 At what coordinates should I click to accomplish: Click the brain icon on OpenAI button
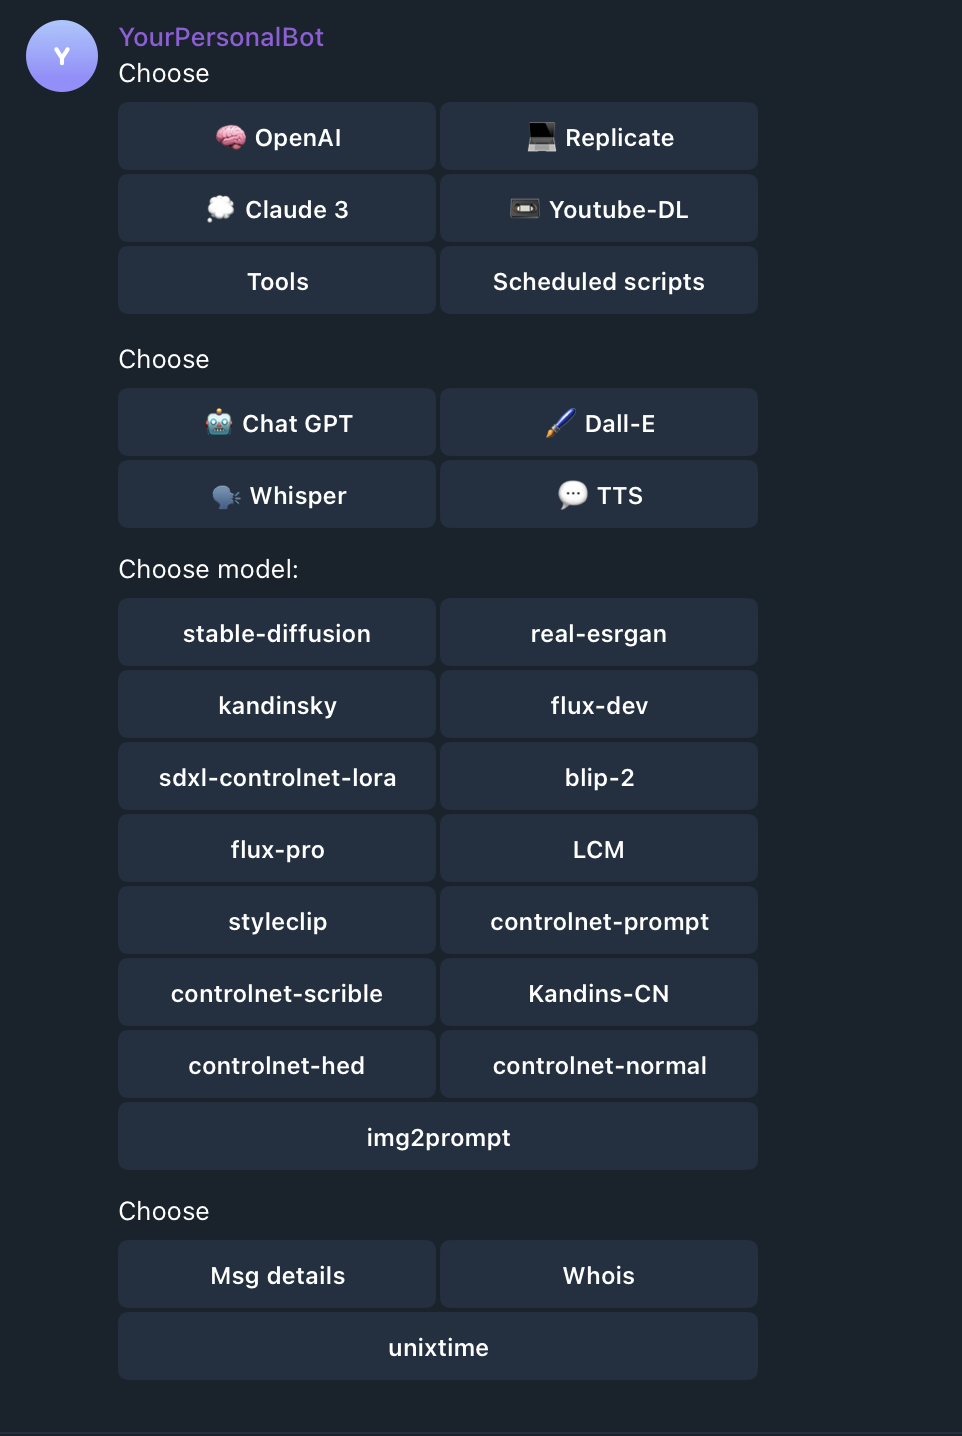(231, 137)
